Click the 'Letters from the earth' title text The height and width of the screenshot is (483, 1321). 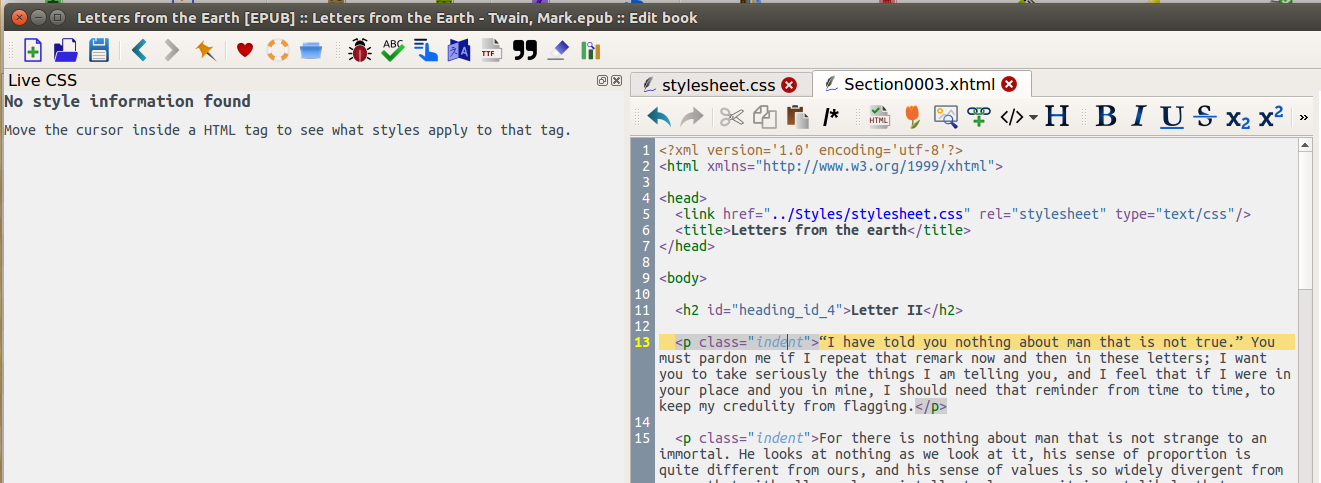click(x=819, y=230)
